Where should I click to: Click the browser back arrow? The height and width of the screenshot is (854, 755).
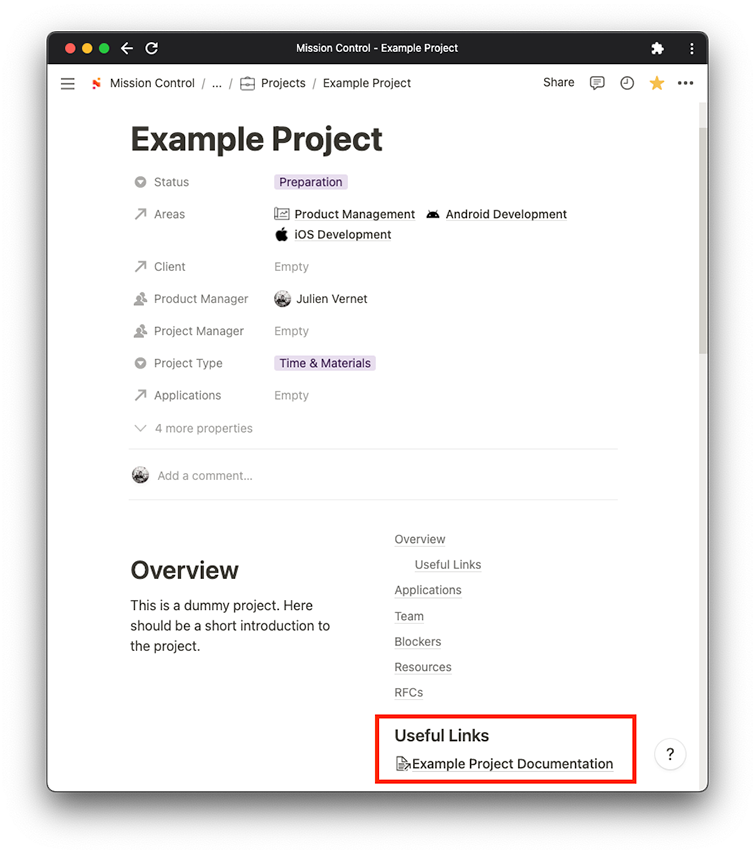(127, 48)
